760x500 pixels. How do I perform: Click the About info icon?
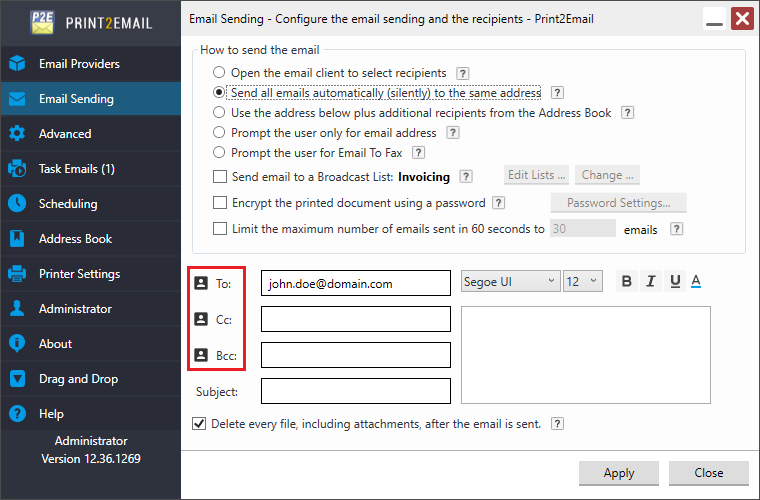[x=17, y=344]
